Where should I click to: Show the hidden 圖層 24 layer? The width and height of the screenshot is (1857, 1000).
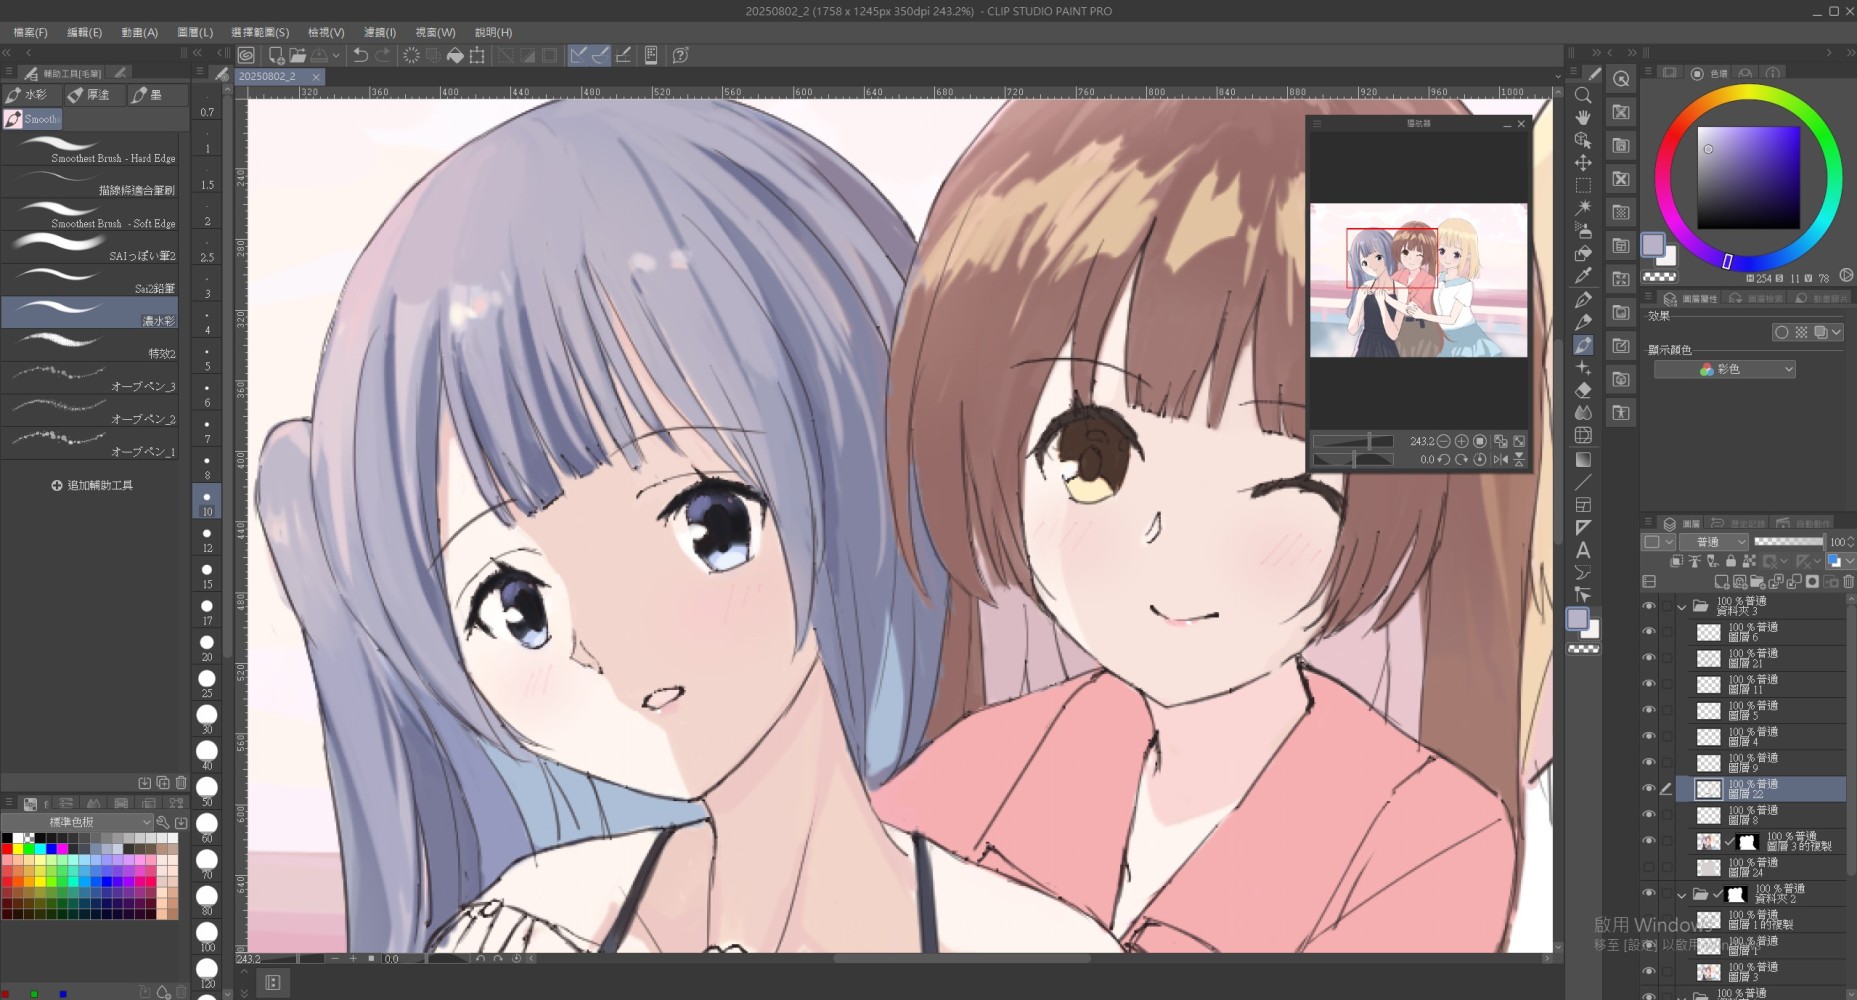point(1649,867)
